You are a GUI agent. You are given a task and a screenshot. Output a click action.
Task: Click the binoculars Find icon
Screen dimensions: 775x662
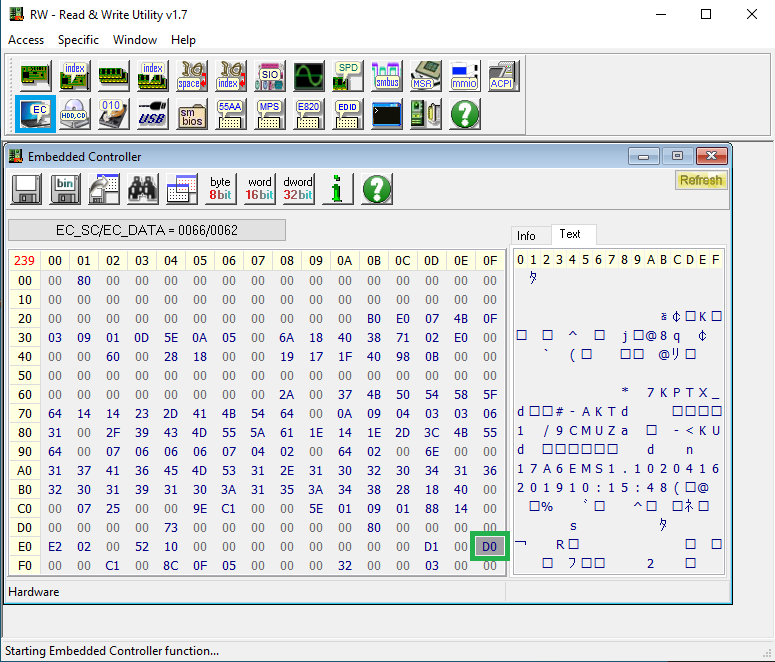tap(142, 189)
